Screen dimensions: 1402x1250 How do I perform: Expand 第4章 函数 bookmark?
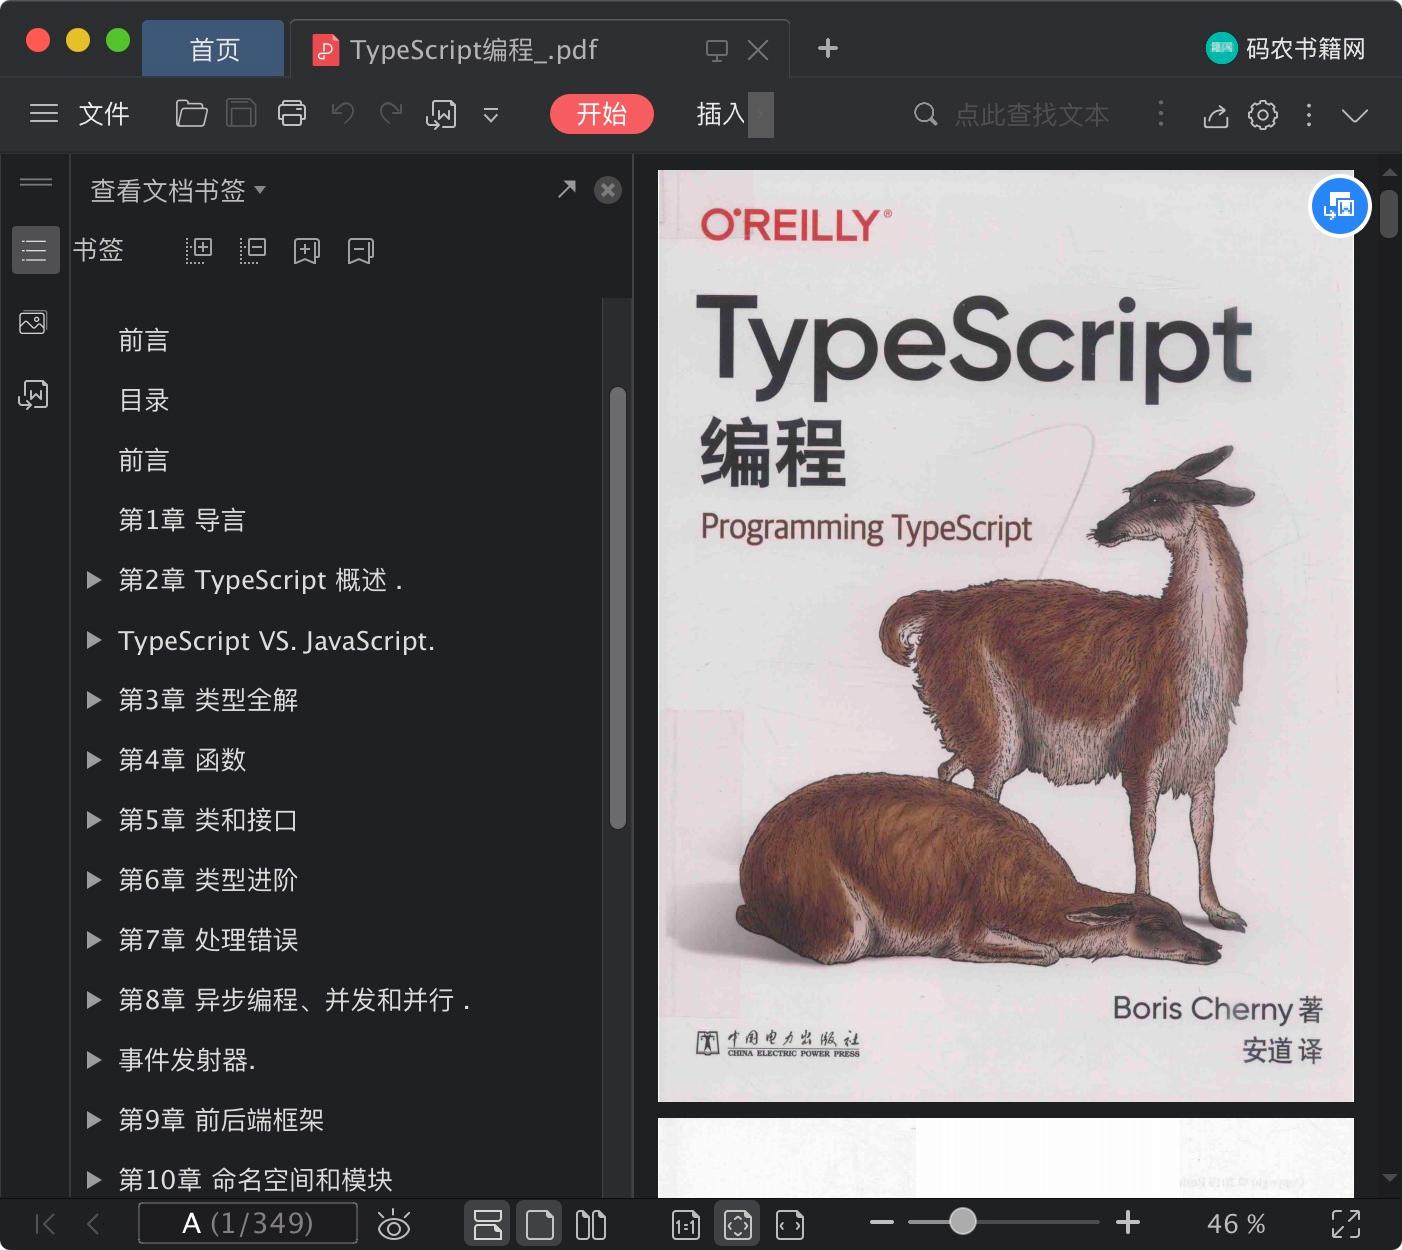pyautogui.click(x=94, y=760)
